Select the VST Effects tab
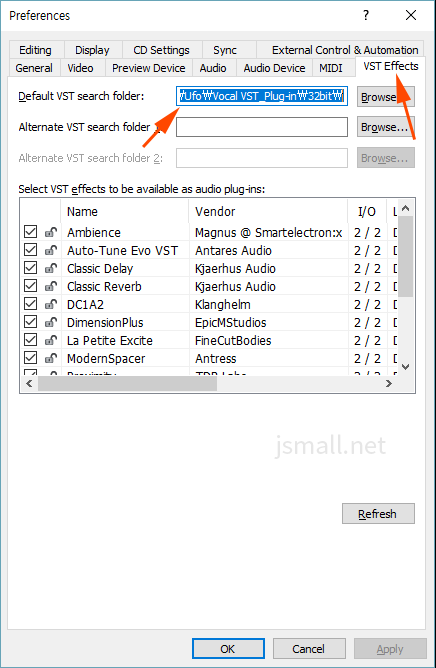 pyautogui.click(x=390, y=66)
